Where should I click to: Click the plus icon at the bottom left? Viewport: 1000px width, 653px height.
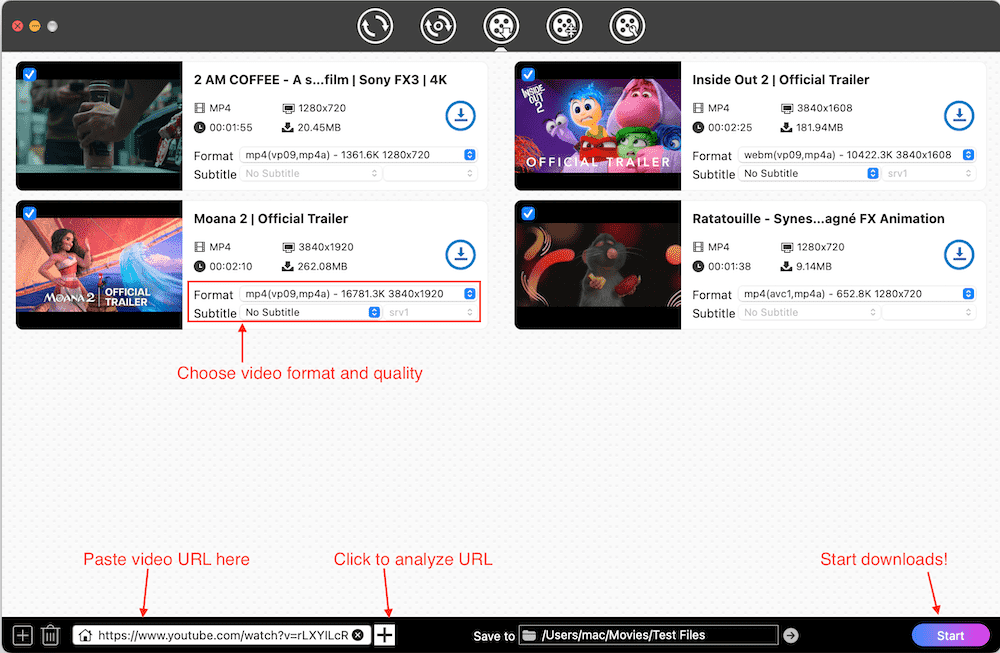(x=21, y=634)
